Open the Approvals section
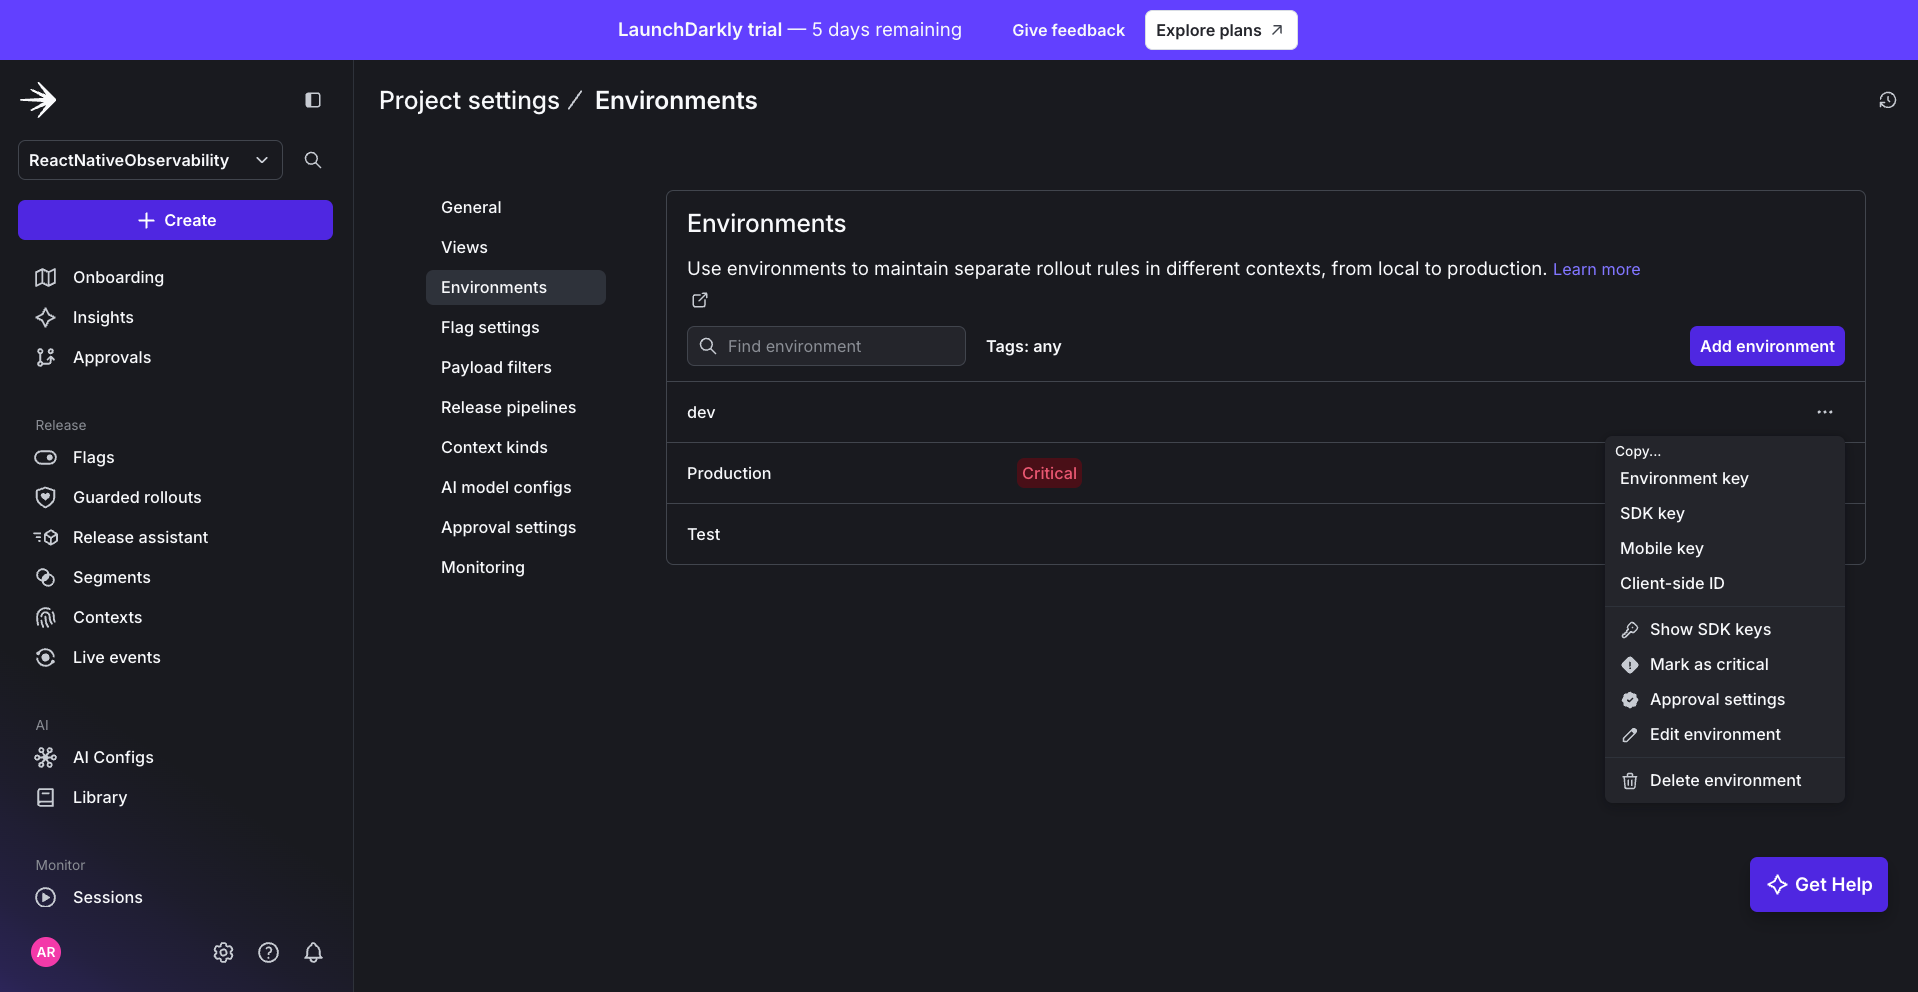The width and height of the screenshot is (1918, 992). 112,357
